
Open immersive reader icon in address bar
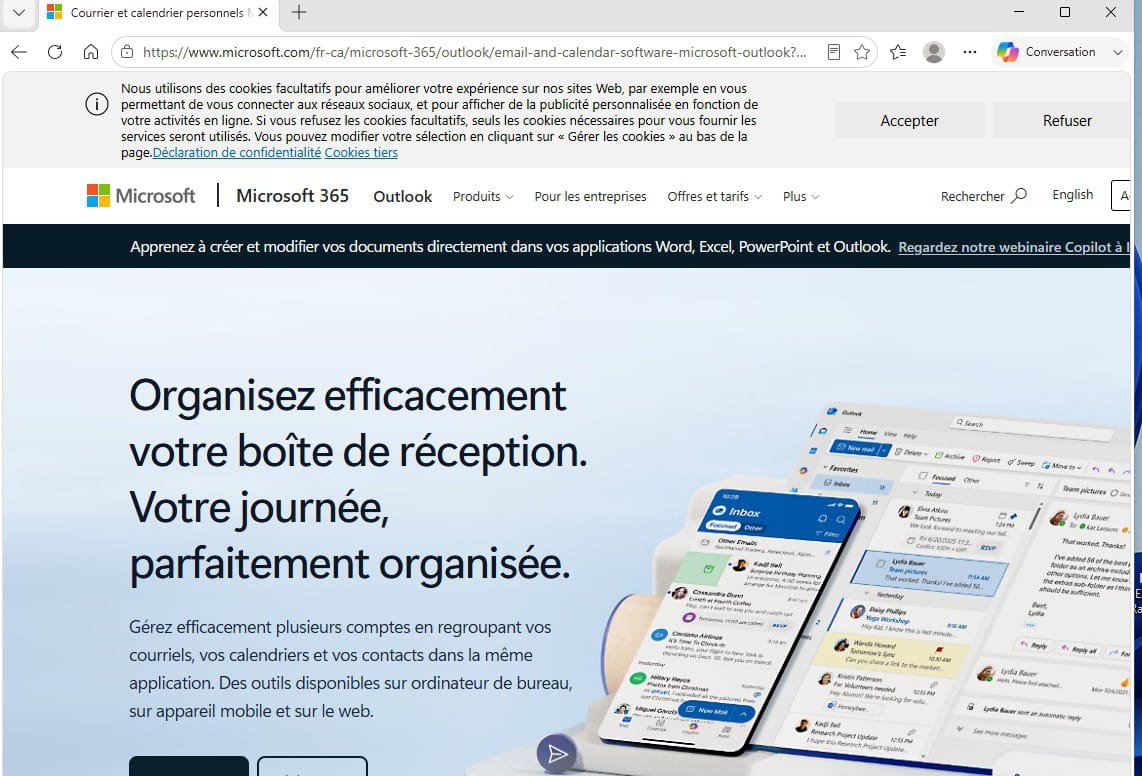pos(834,52)
